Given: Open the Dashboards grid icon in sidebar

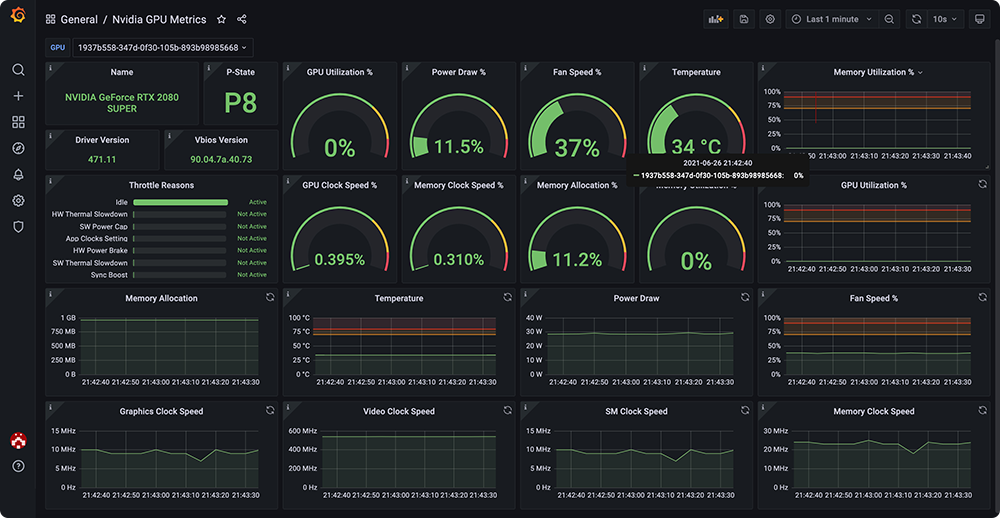Looking at the screenshot, I should [x=18, y=122].
